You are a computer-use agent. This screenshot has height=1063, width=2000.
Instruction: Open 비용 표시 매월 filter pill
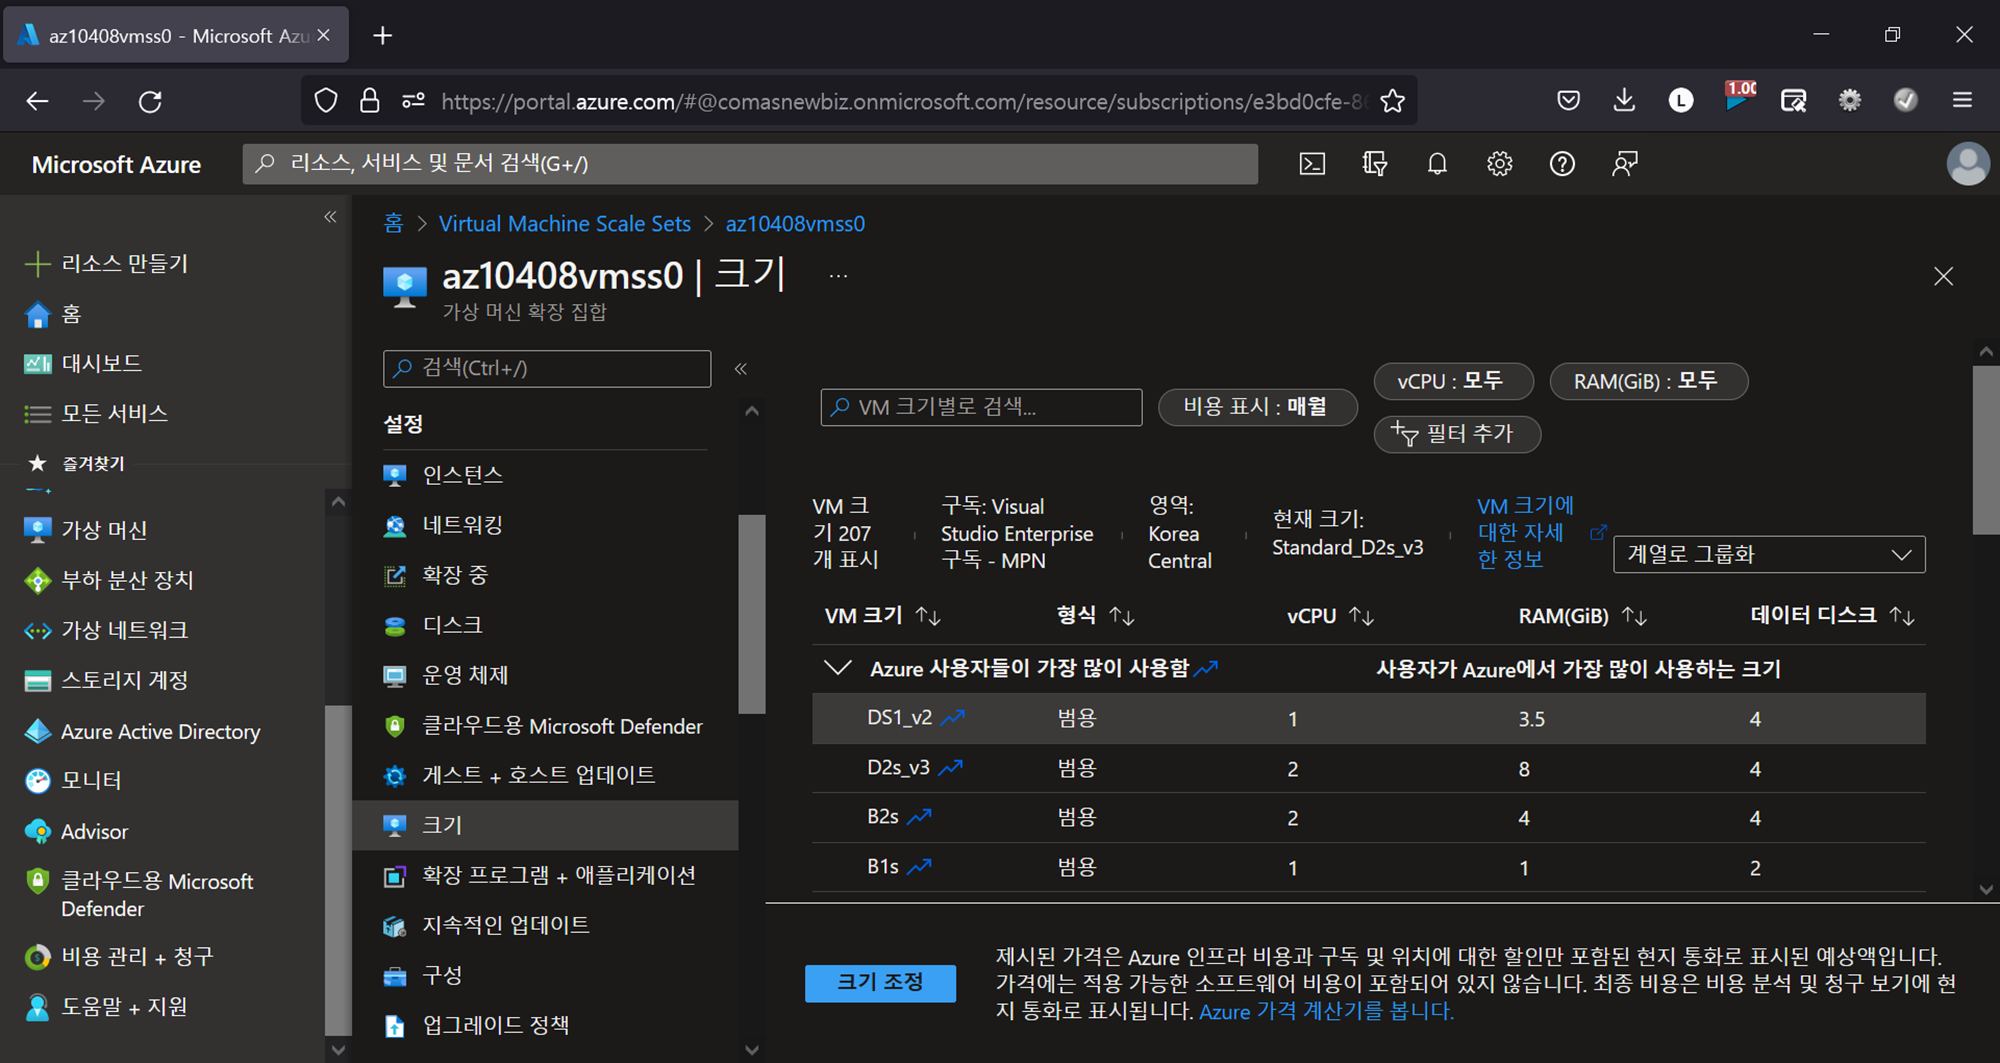[1257, 407]
